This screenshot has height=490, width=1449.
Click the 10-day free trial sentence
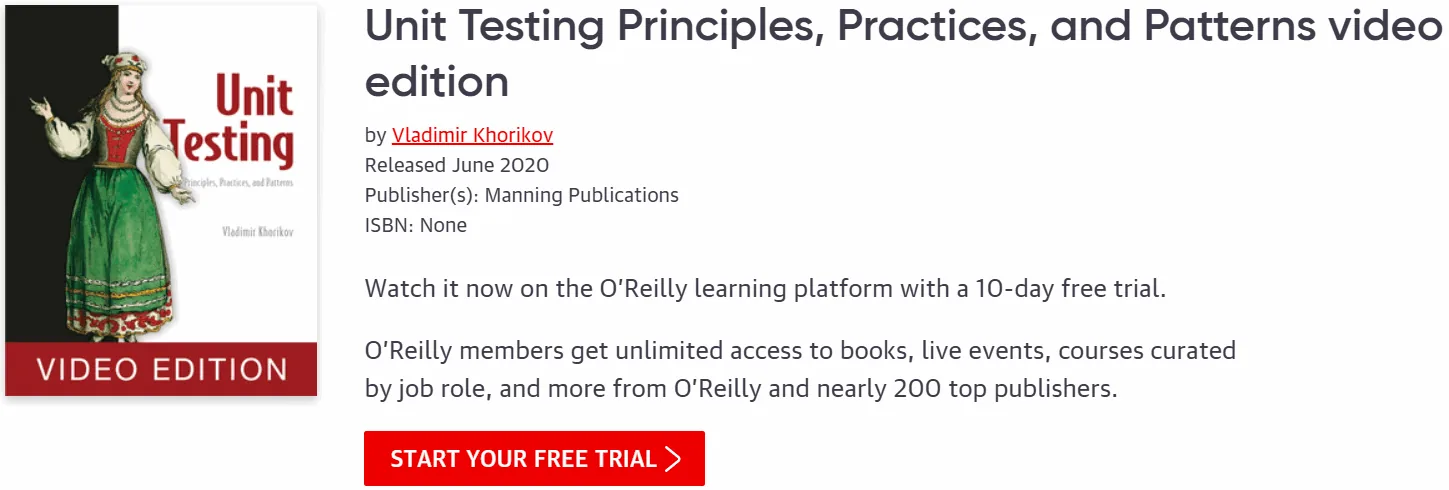pos(766,290)
